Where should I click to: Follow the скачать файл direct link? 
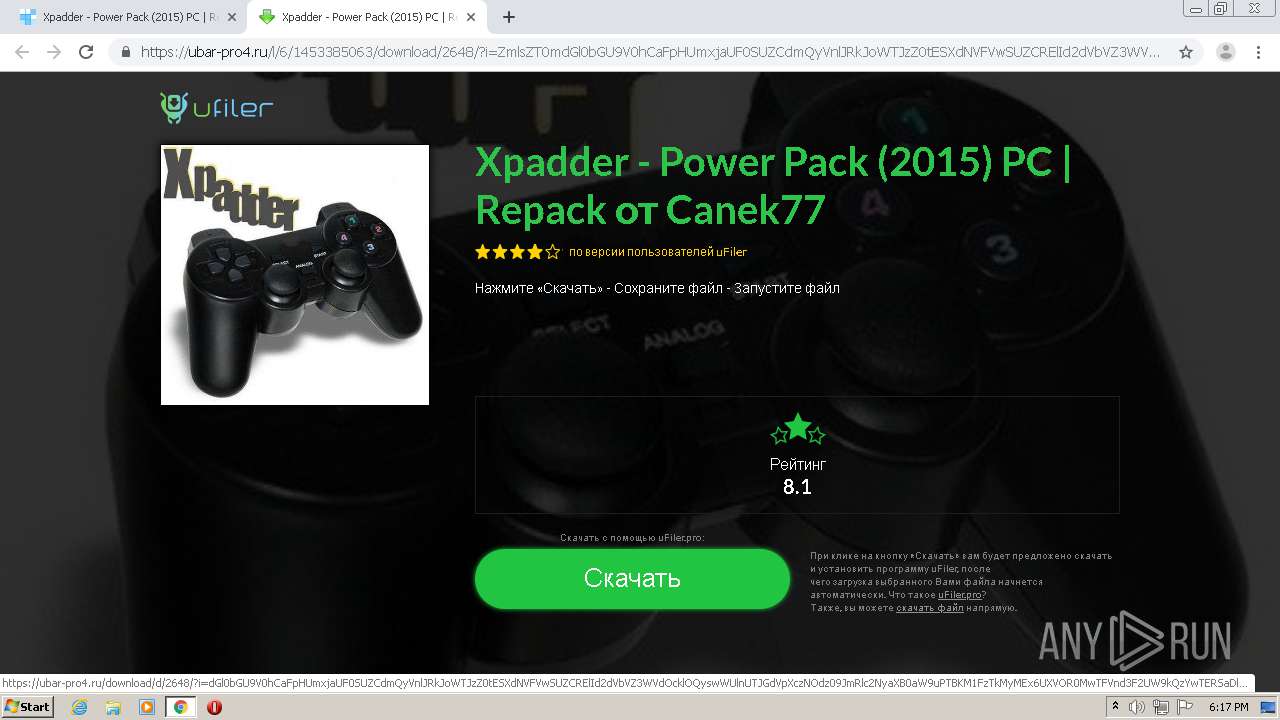(930, 608)
